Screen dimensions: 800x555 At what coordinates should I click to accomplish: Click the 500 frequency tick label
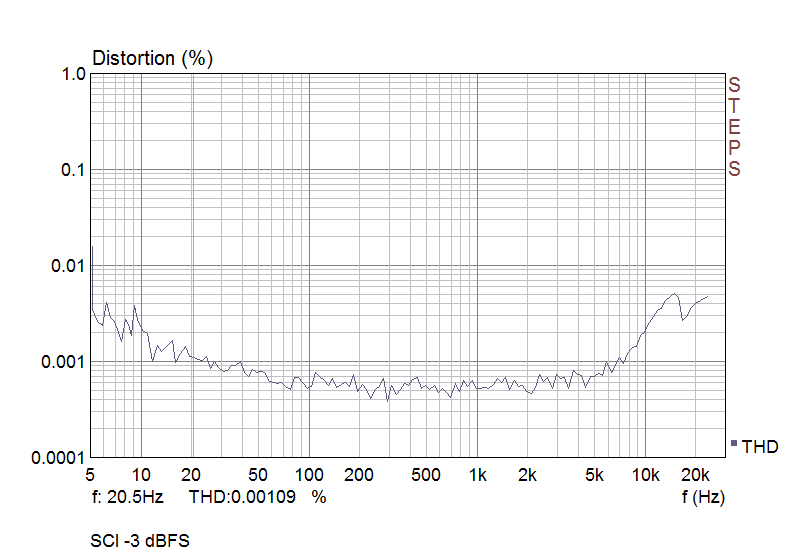tap(426, 475)
